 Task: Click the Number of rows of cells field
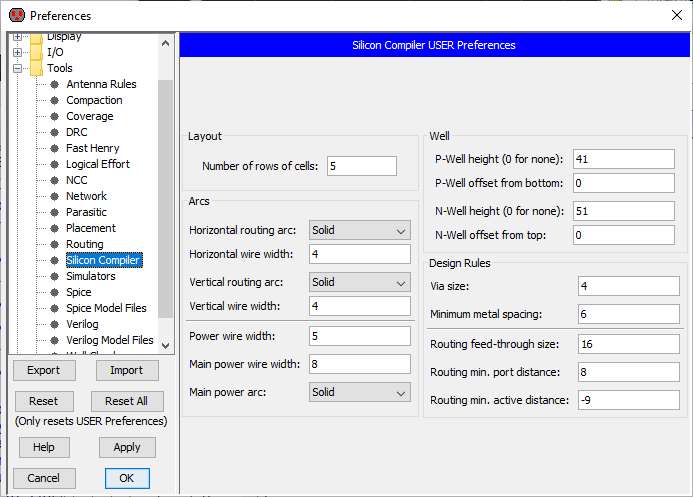click(x=360, y=166)
